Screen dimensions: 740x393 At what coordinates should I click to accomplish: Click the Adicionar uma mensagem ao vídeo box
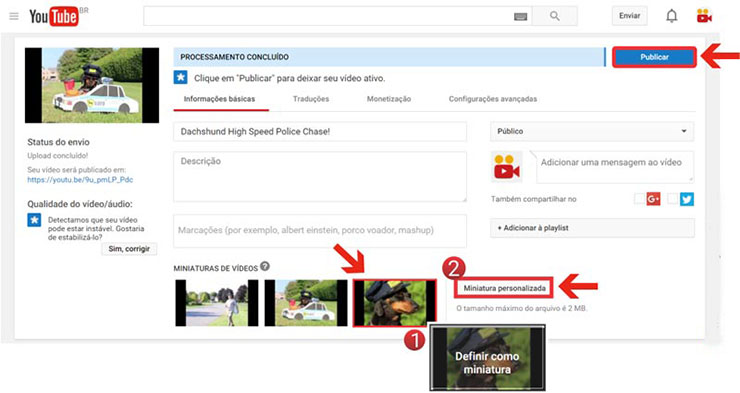tap(614, 167)
